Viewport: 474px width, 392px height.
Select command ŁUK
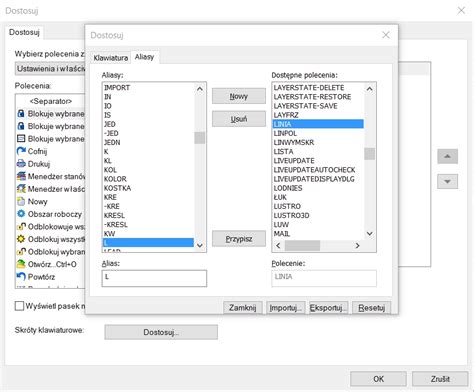318,197
